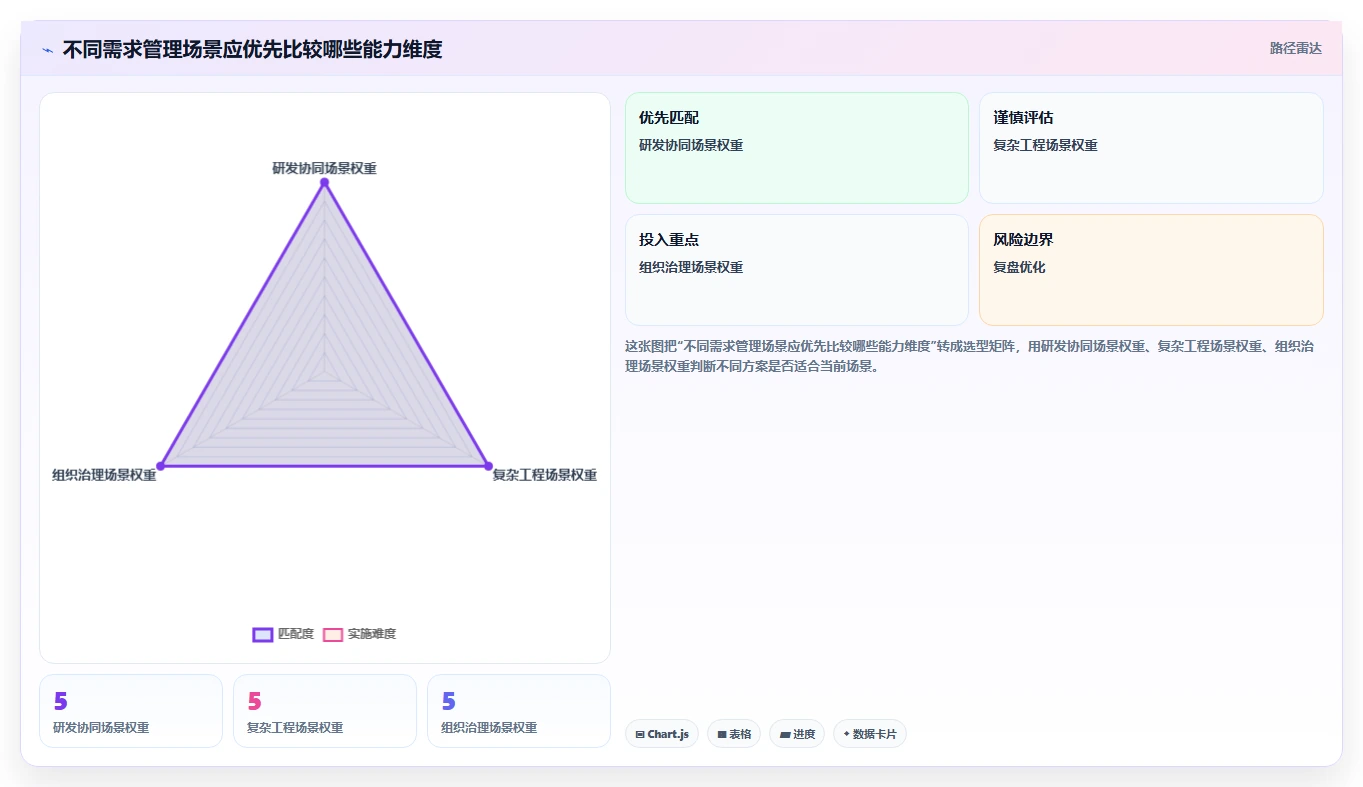The width and height of the screenshot is (1363, 787).
Task: Select the 进度 tag
Action: coord(797,734)
